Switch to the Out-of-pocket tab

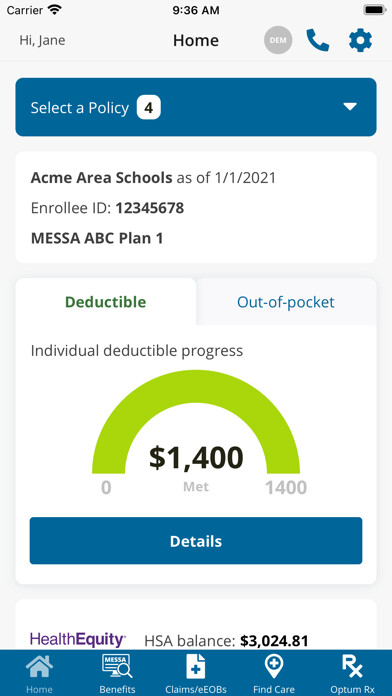pos(286,302)
